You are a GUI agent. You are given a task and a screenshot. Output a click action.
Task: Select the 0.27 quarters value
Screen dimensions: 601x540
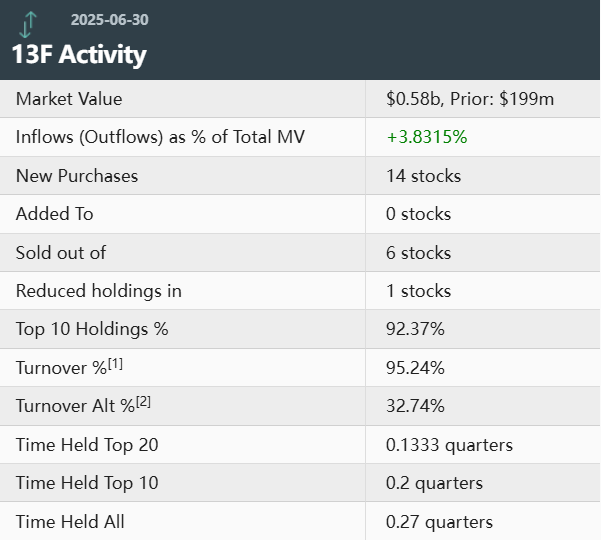(x=439, y=521)
